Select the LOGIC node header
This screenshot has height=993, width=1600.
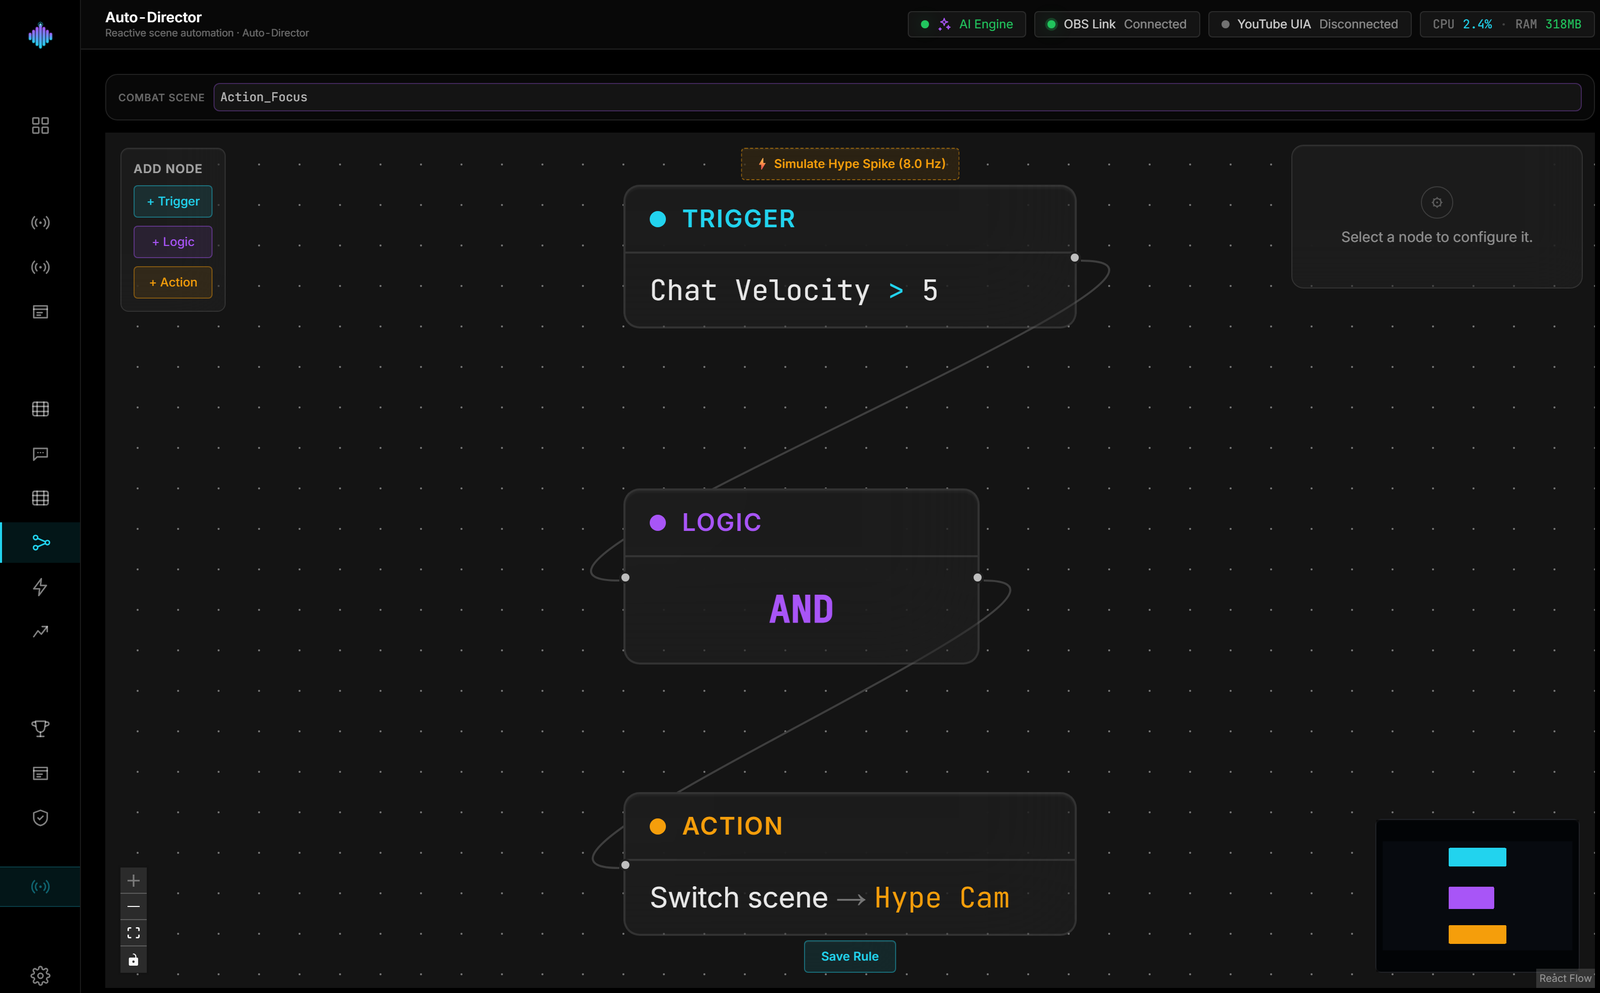(x=801, y=523)
